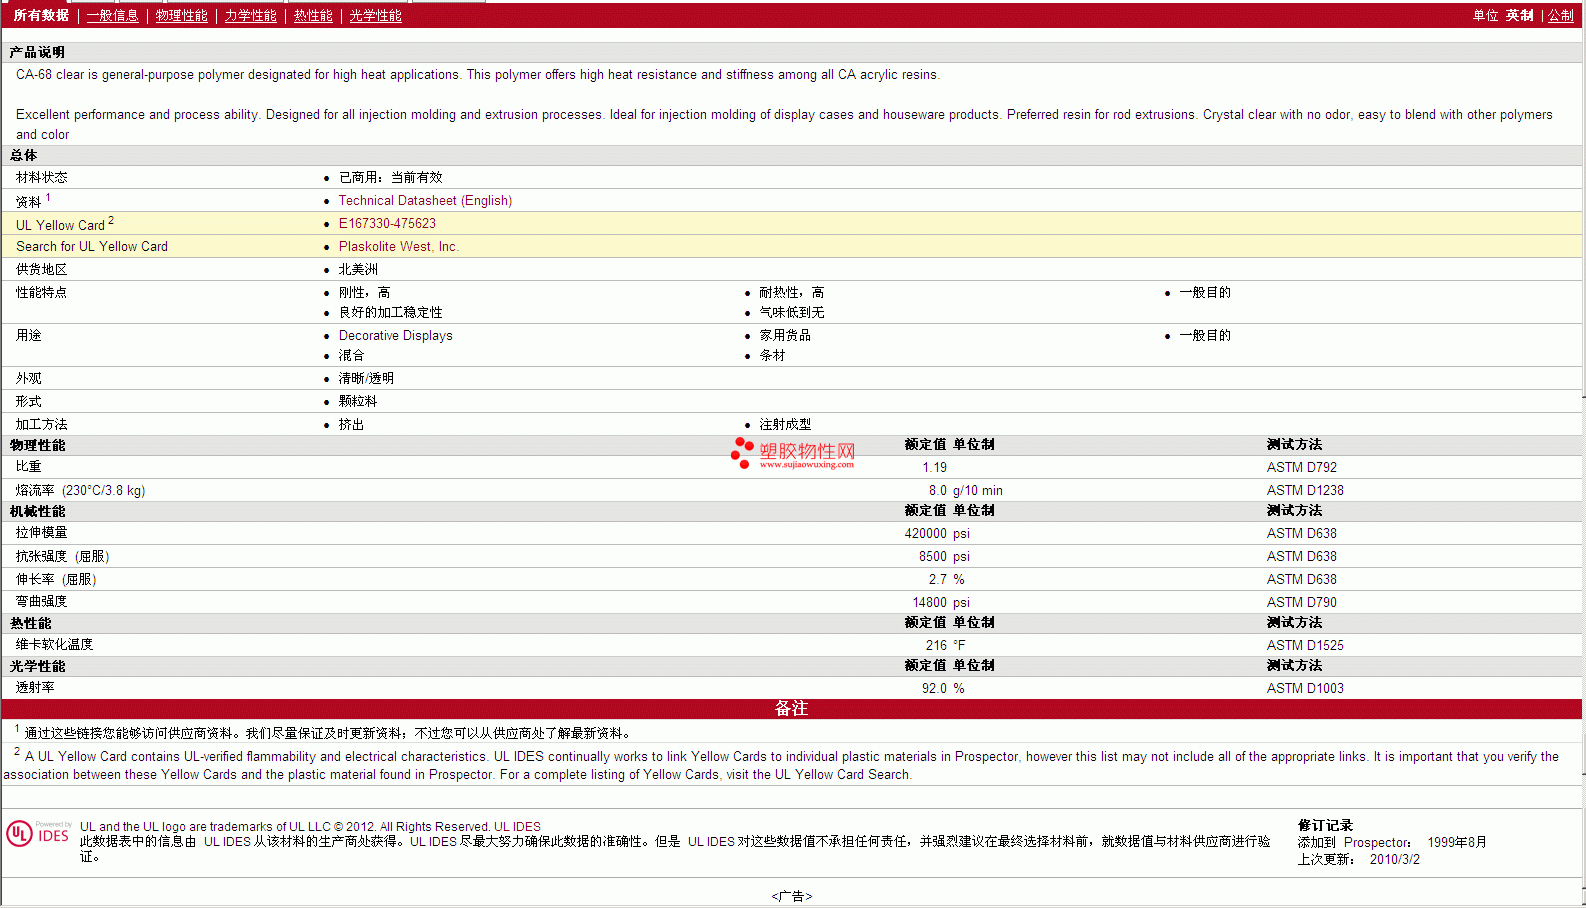Select the 所有数据 tab
Image resolution: width=1586 pixels, height=908 pixels.
coord(41,15)
